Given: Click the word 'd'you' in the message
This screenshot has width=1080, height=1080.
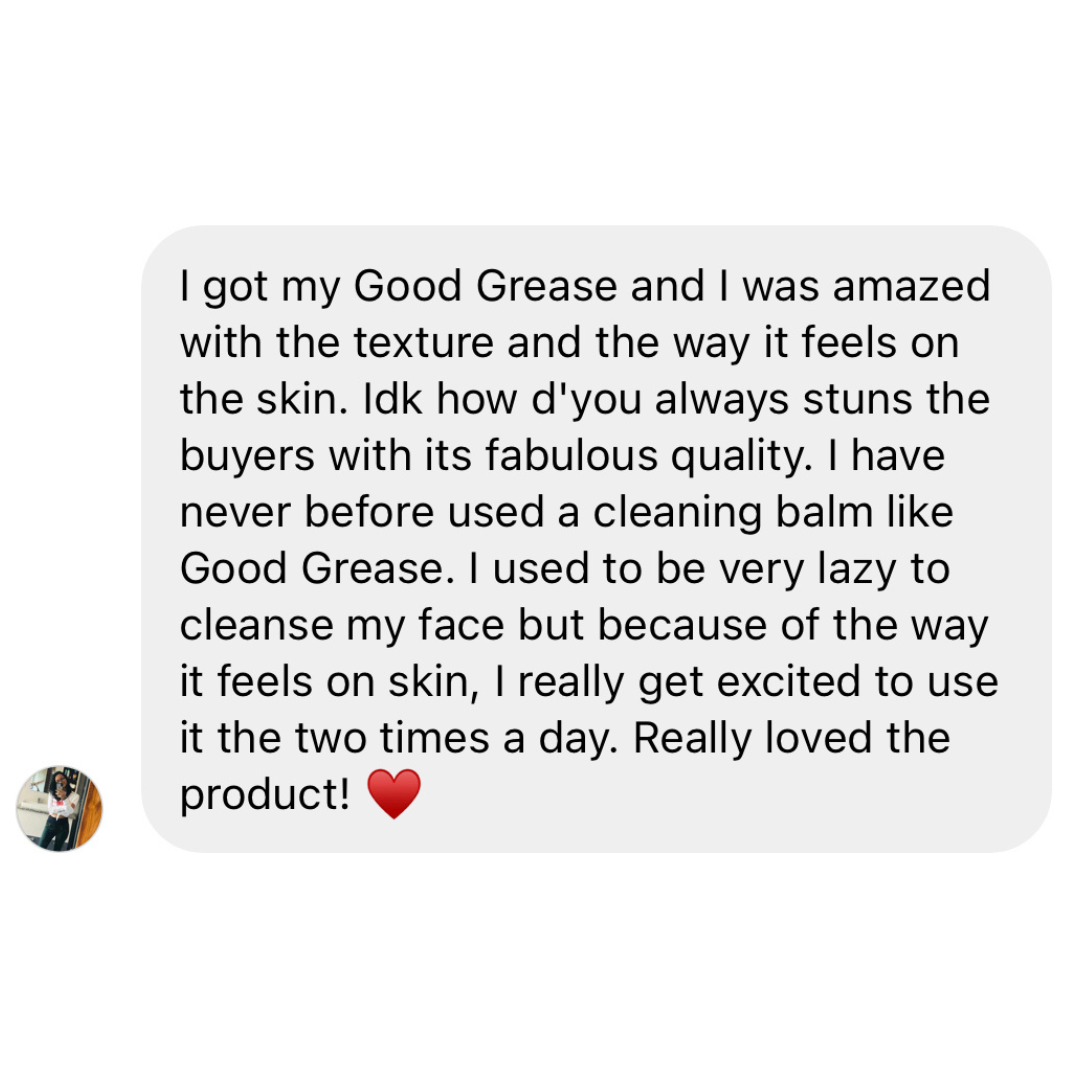Looking at the screenshot, I should (587, 400).
